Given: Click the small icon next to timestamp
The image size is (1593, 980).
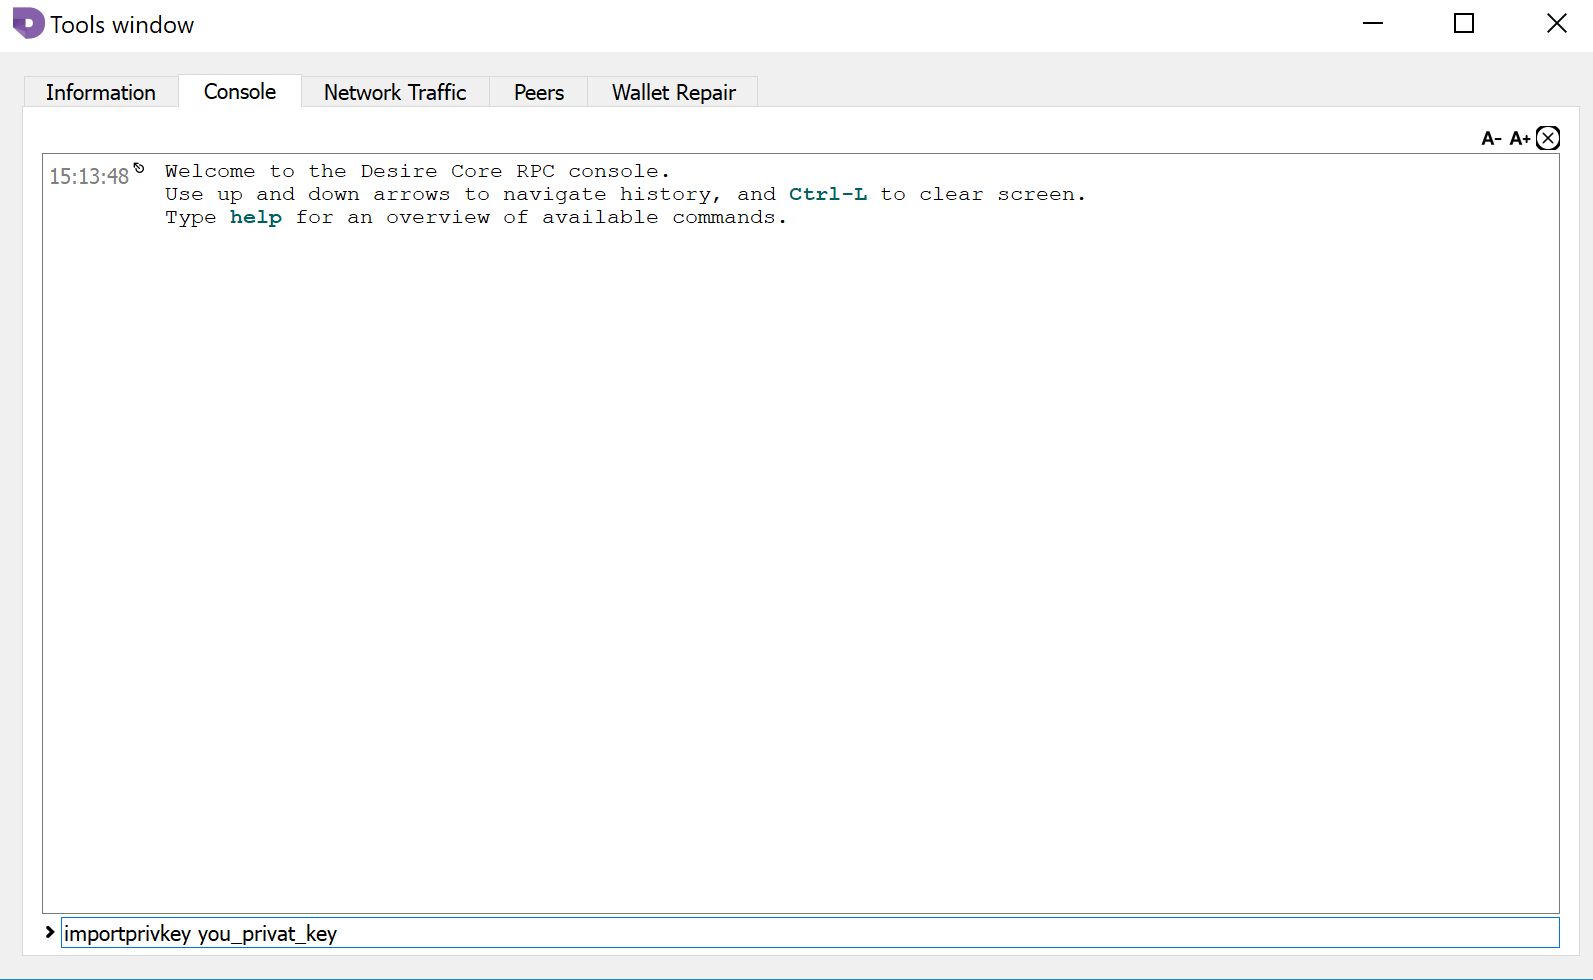Looking at the screenshot, I should click(x=139, y=168).
